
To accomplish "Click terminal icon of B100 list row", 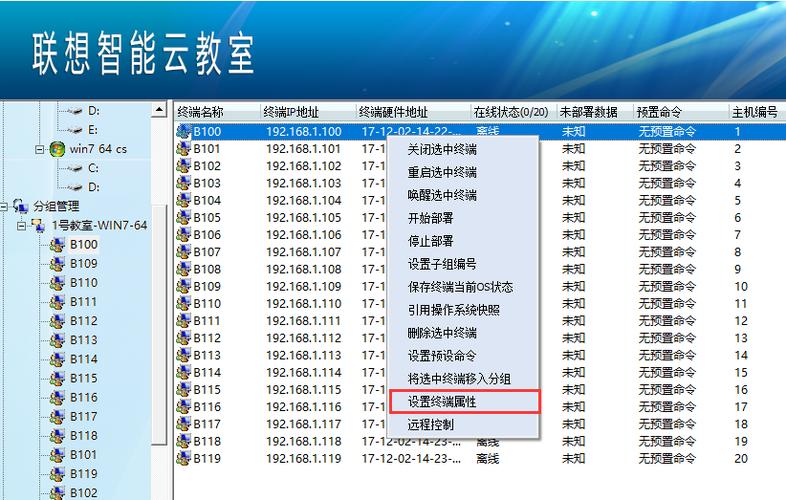I will click(183, 131).
